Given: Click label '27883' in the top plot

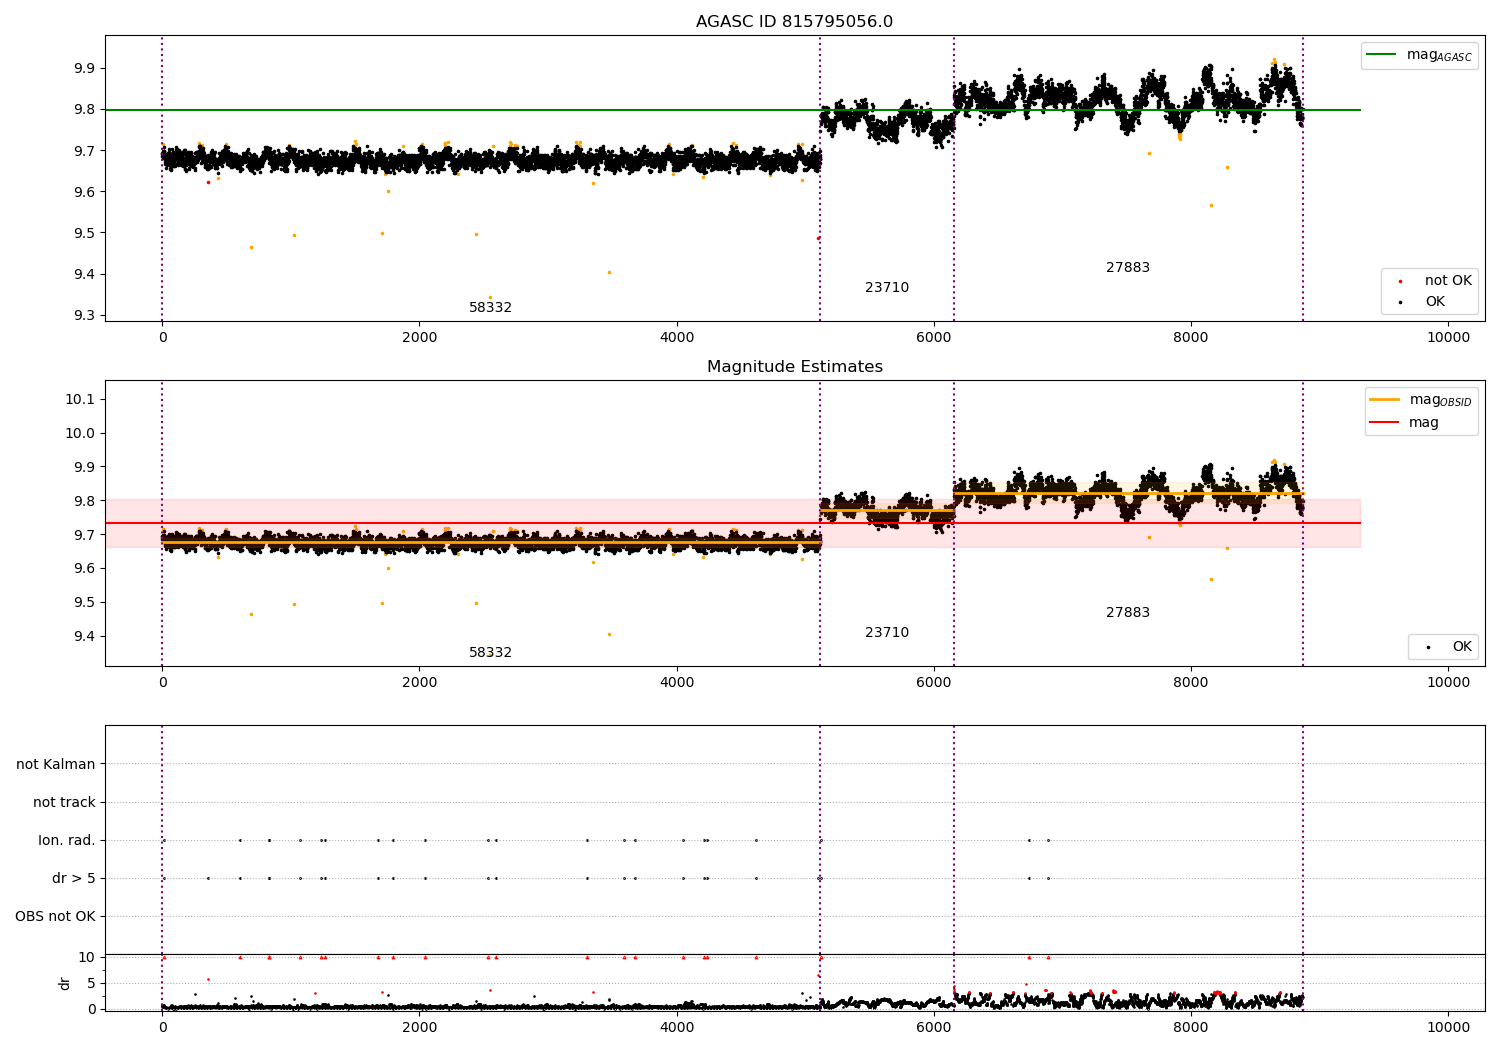Looking at the screenshot, I should point(1128,268).
